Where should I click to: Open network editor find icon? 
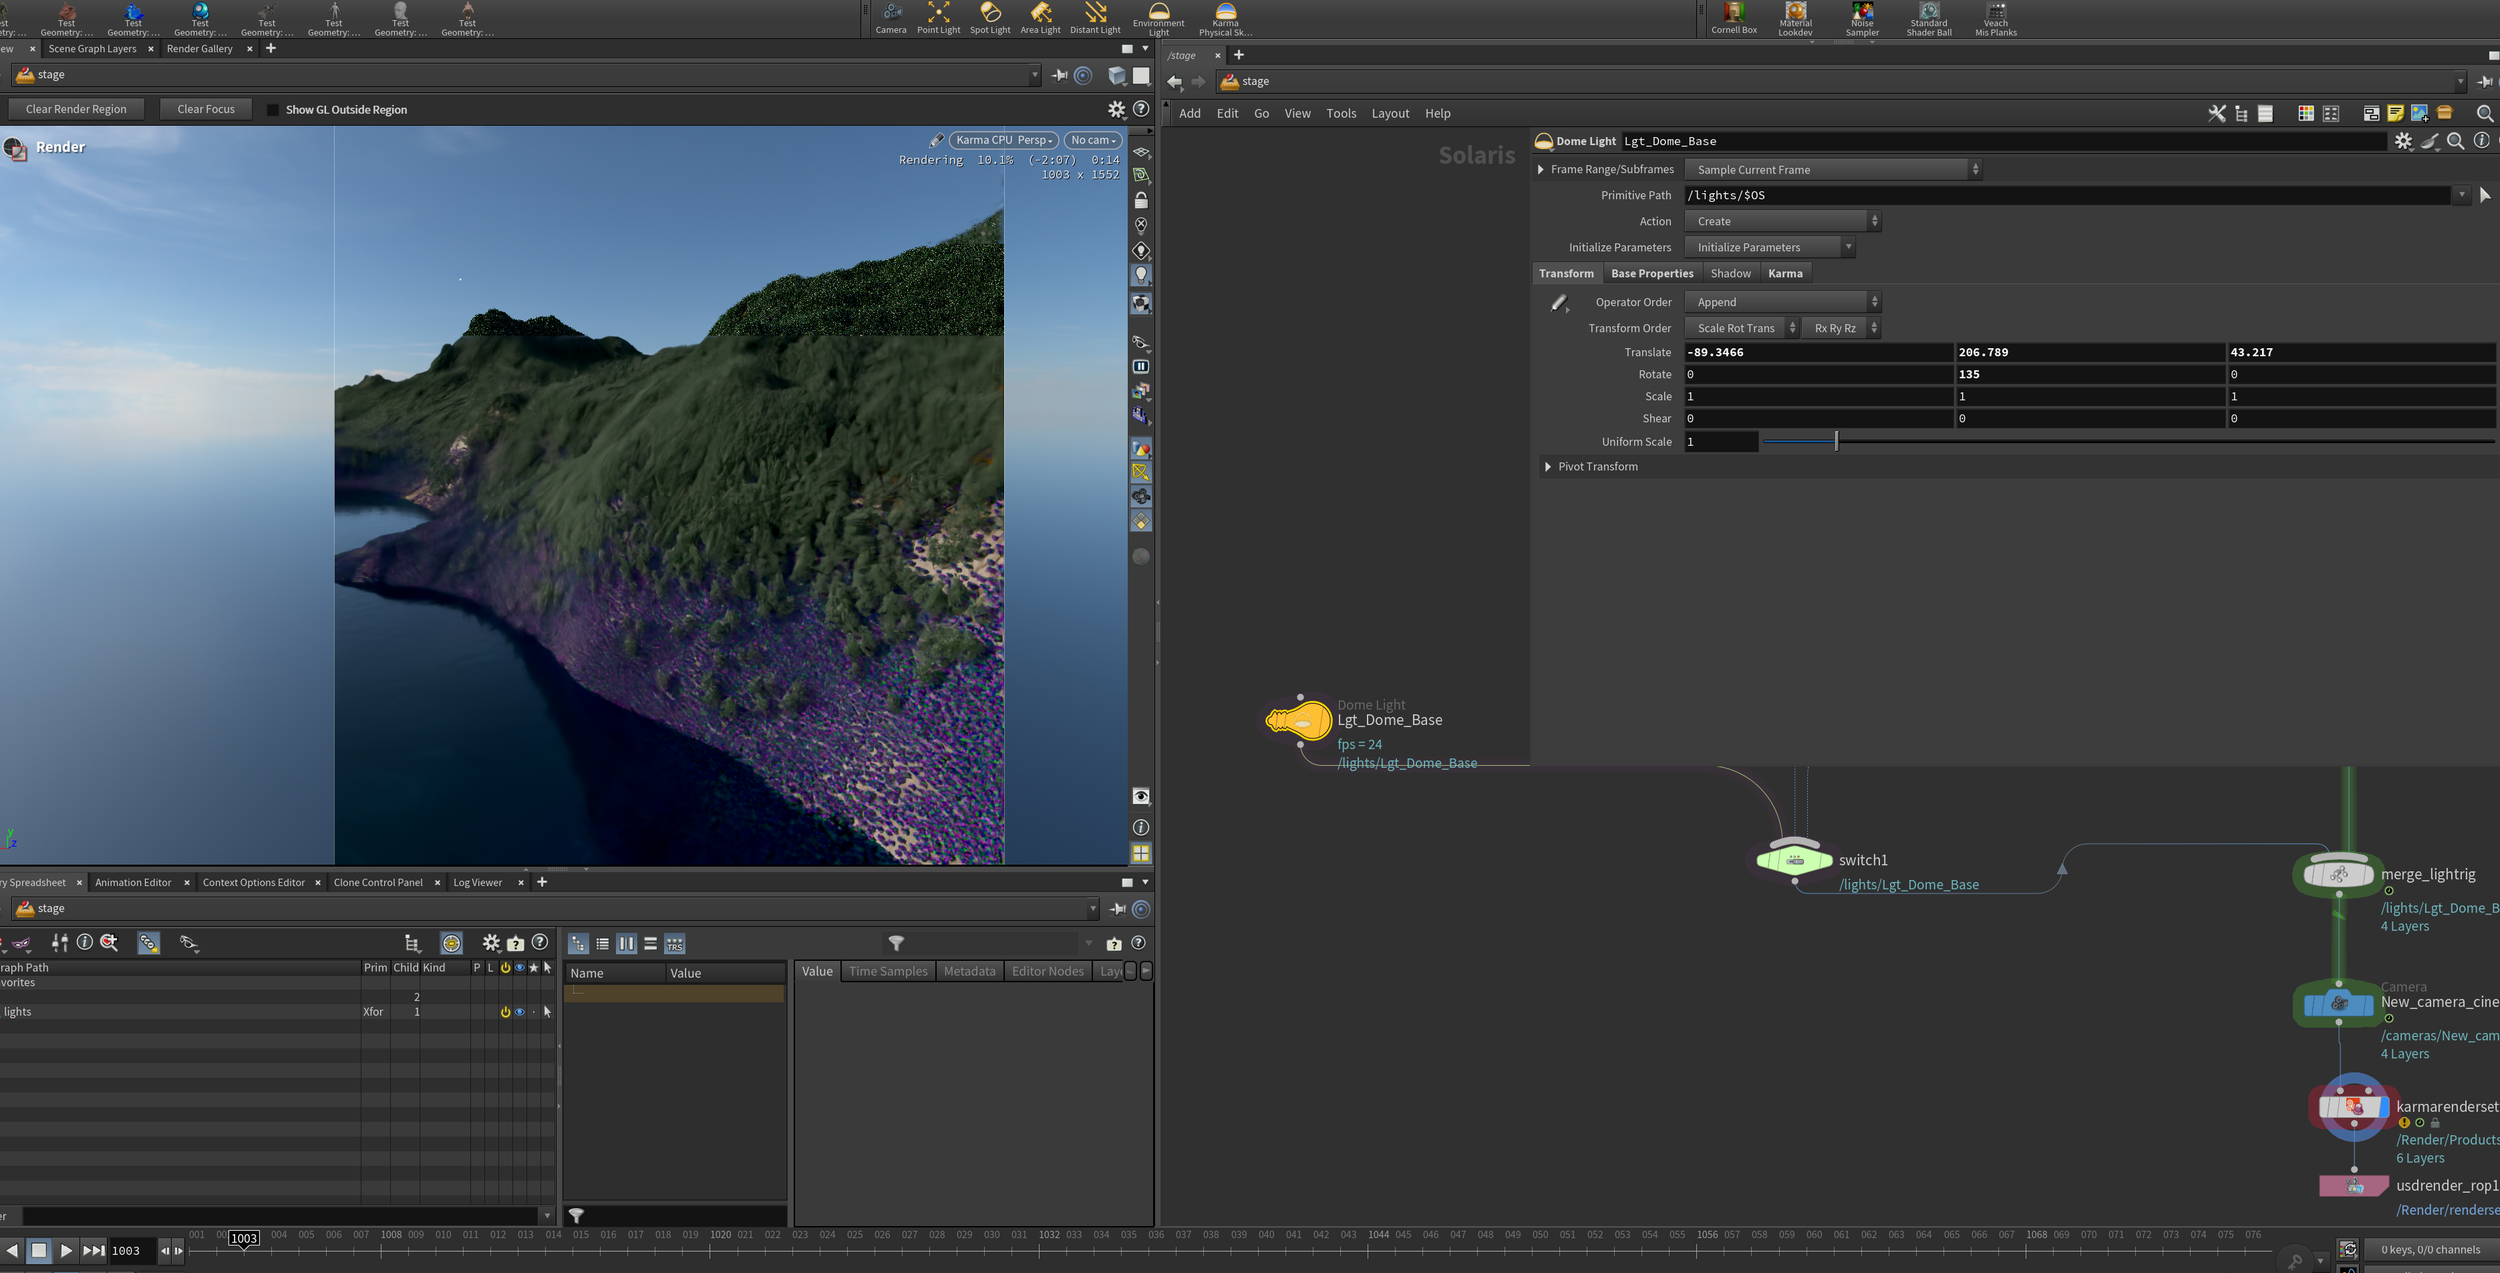(2485, 113)
